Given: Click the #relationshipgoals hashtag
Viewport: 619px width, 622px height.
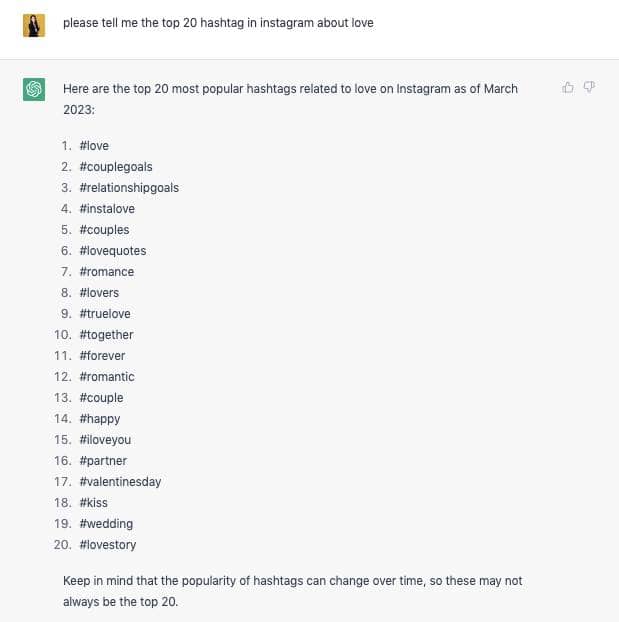Looking at the screenshot, I should pyautogui.click(x=129, y=188).
